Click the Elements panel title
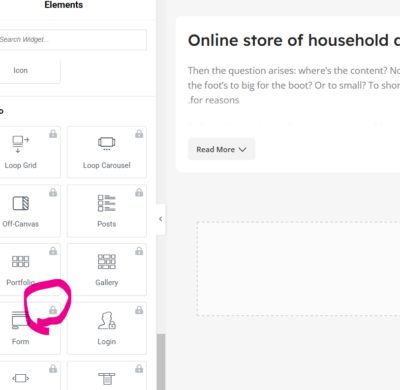This screenshot has width=400, height=390. (64, 5)
